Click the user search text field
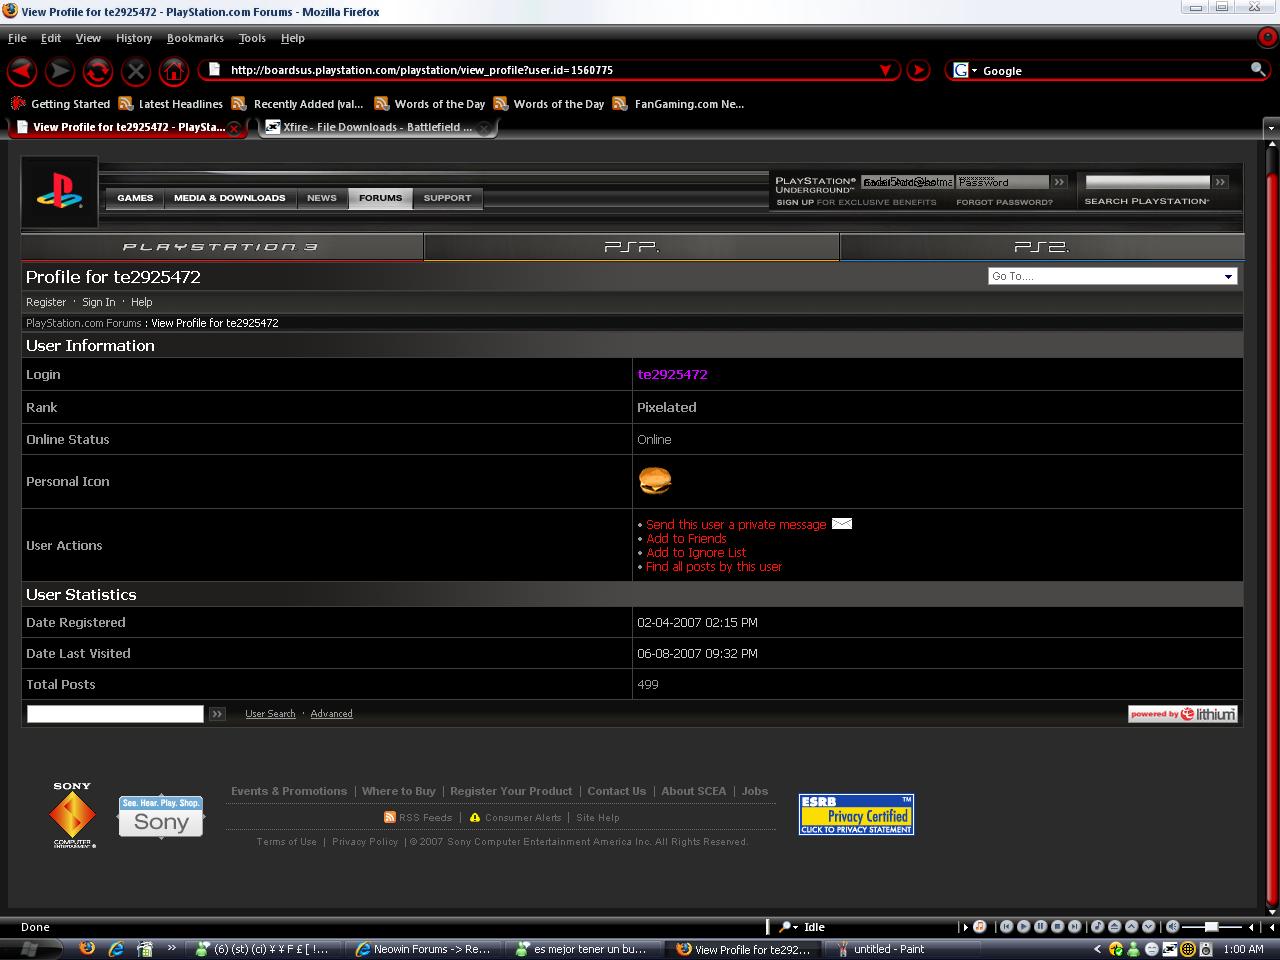1280x960 pixels. (115, 713)
